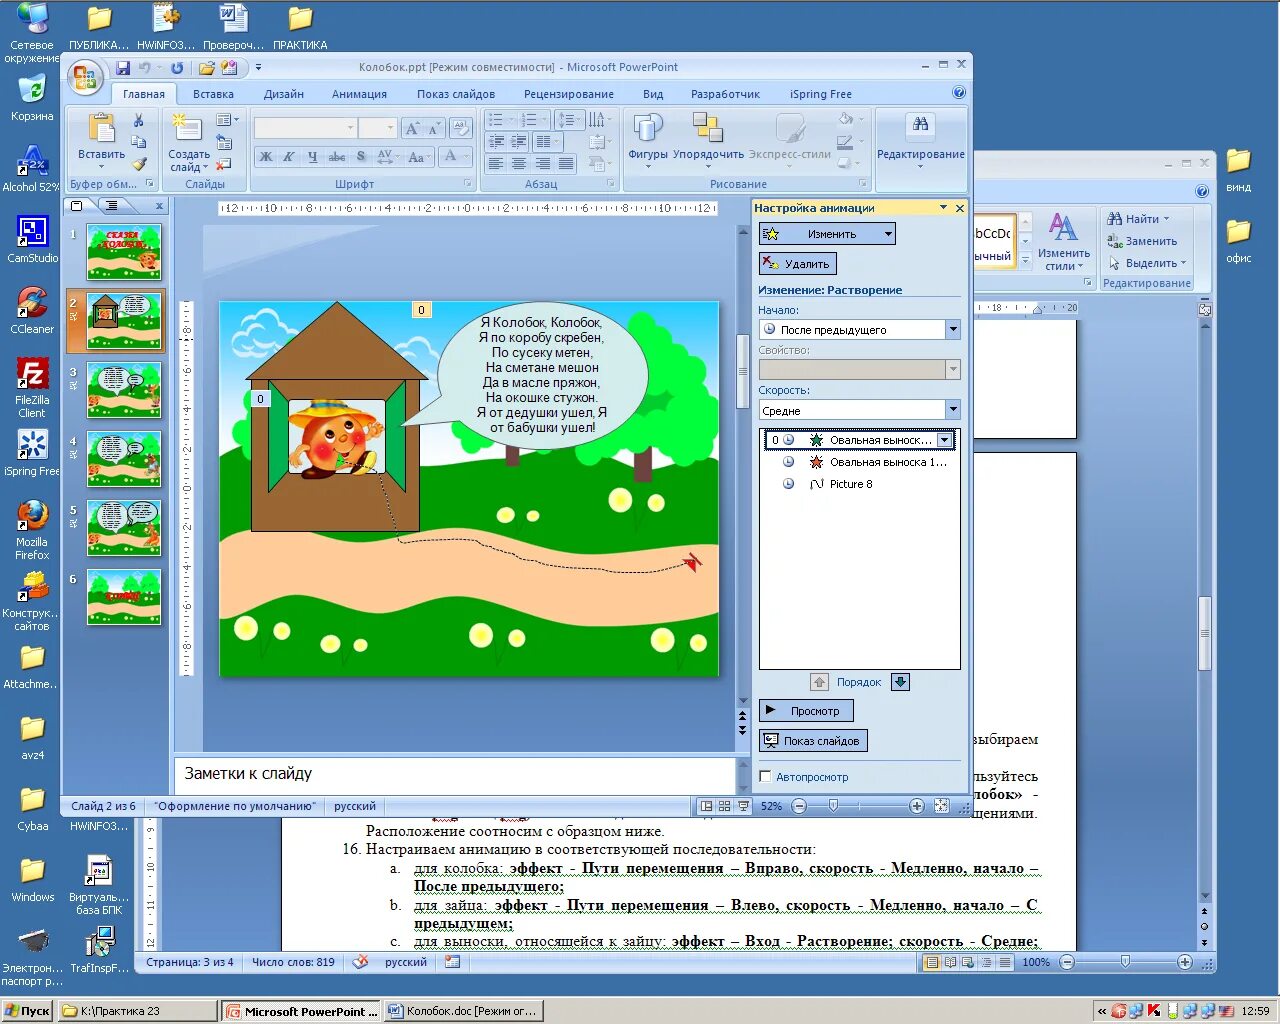1280x1024 pixels.
Task: Switch to Колобок.doc on the taskbar
Action: [462, 1011]
